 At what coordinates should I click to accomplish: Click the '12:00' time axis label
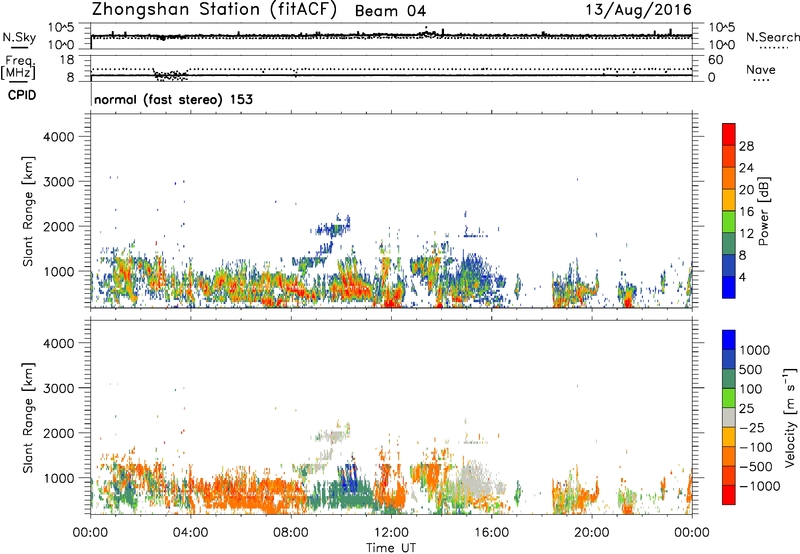tap(391, 533)
